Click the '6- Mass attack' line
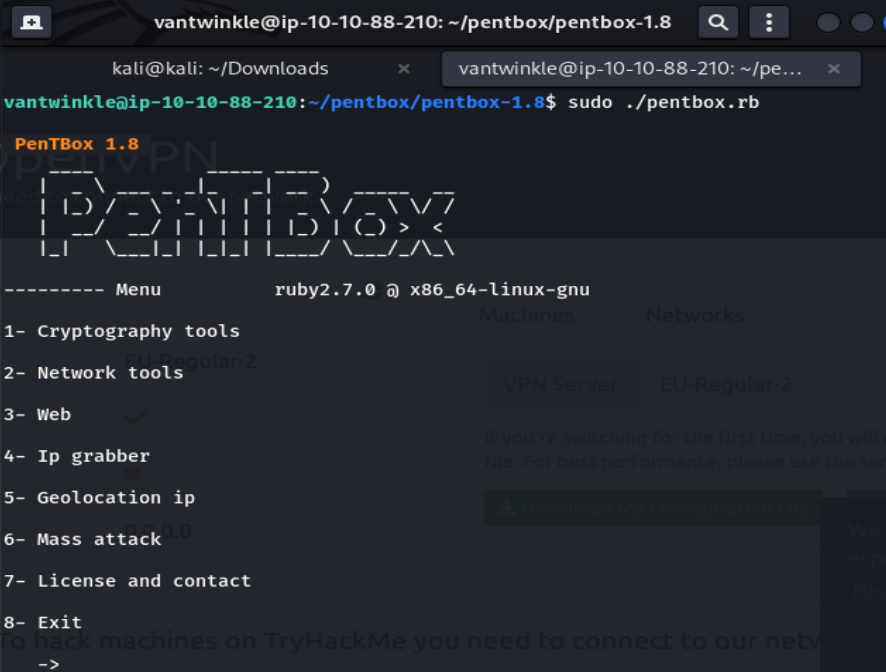886x672 pixels. coord(82,540)
